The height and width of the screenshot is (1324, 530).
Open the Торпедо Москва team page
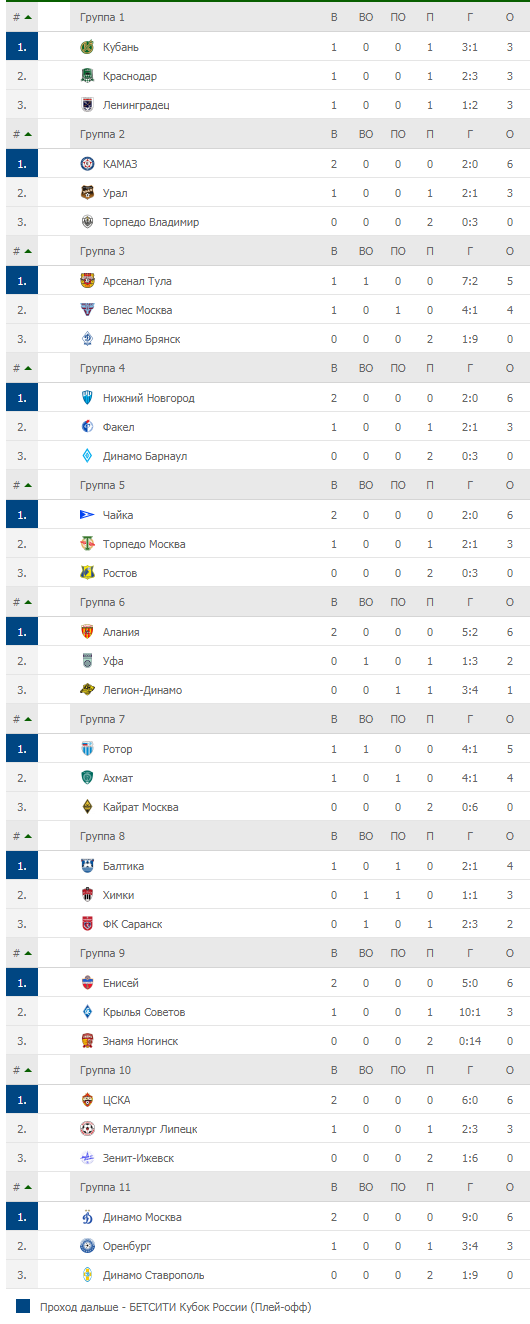[144, 544]
